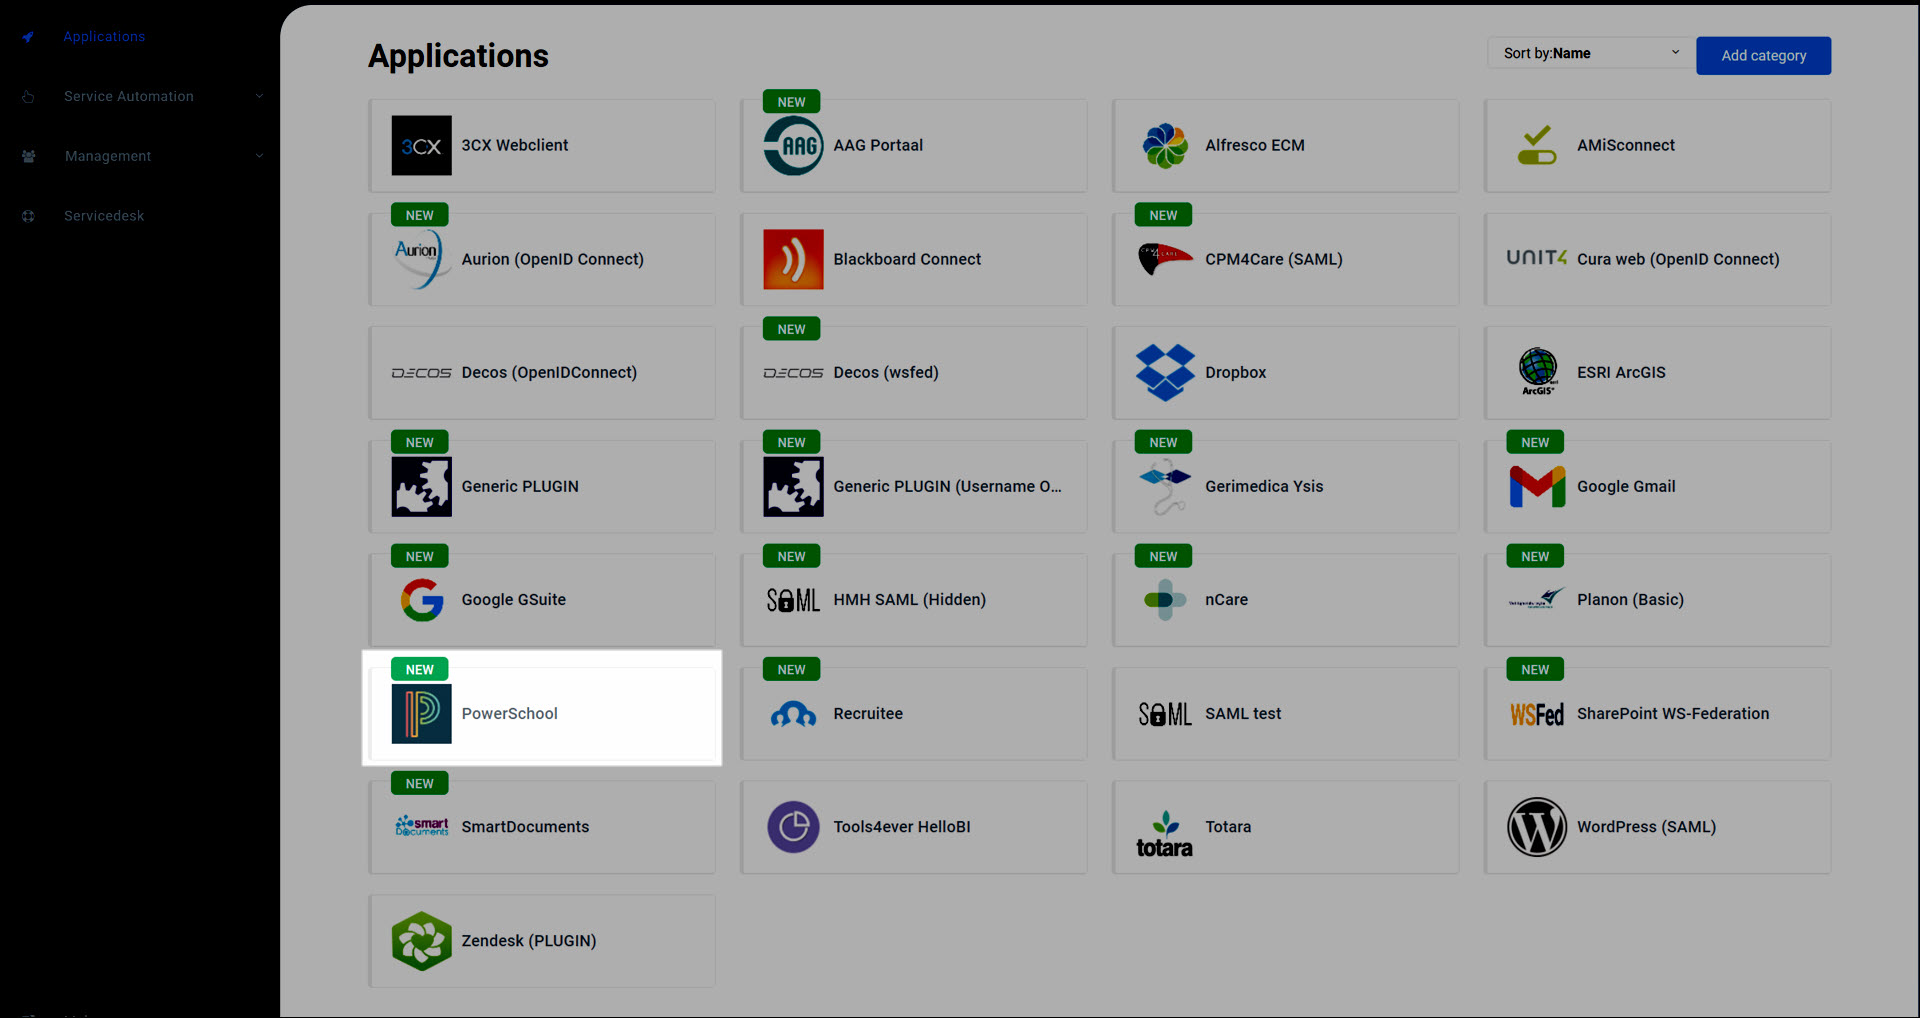Image resolution: width=1920 pixels, height=1019 pixels.
Task: Select the AAG Portaal icon
Action: [x=793, y=146]
